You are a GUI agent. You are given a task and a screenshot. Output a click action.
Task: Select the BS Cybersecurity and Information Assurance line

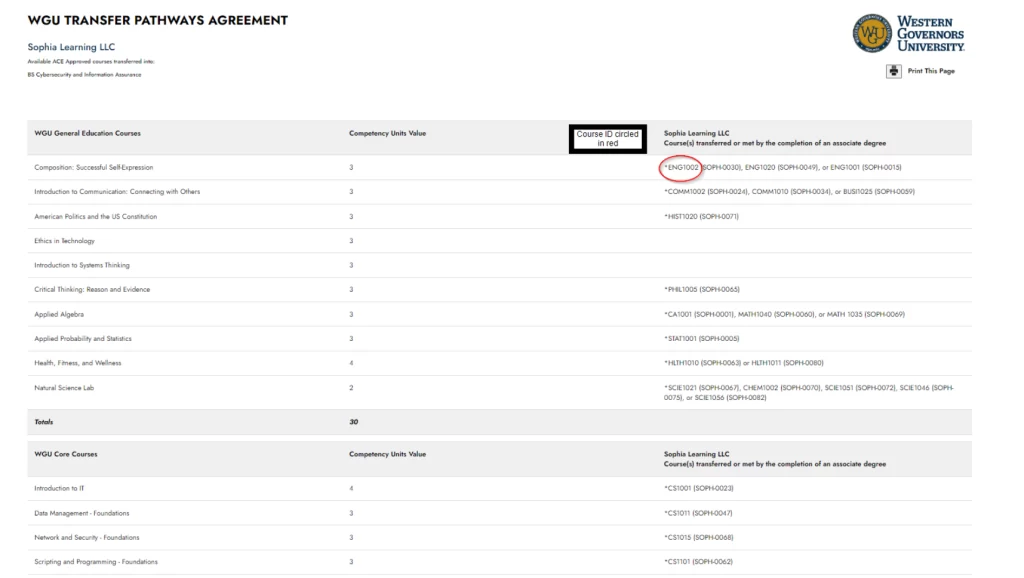point(84,74)
